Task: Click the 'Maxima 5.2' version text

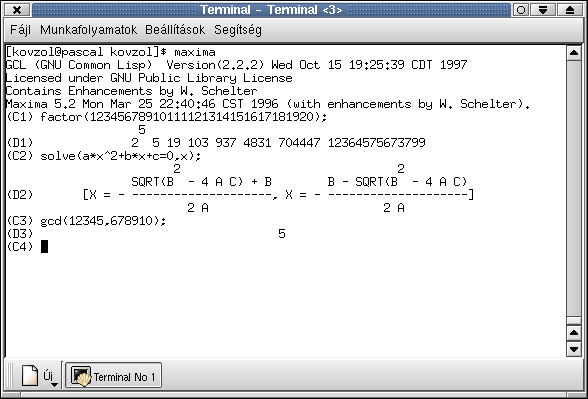Action: point(41,104)
